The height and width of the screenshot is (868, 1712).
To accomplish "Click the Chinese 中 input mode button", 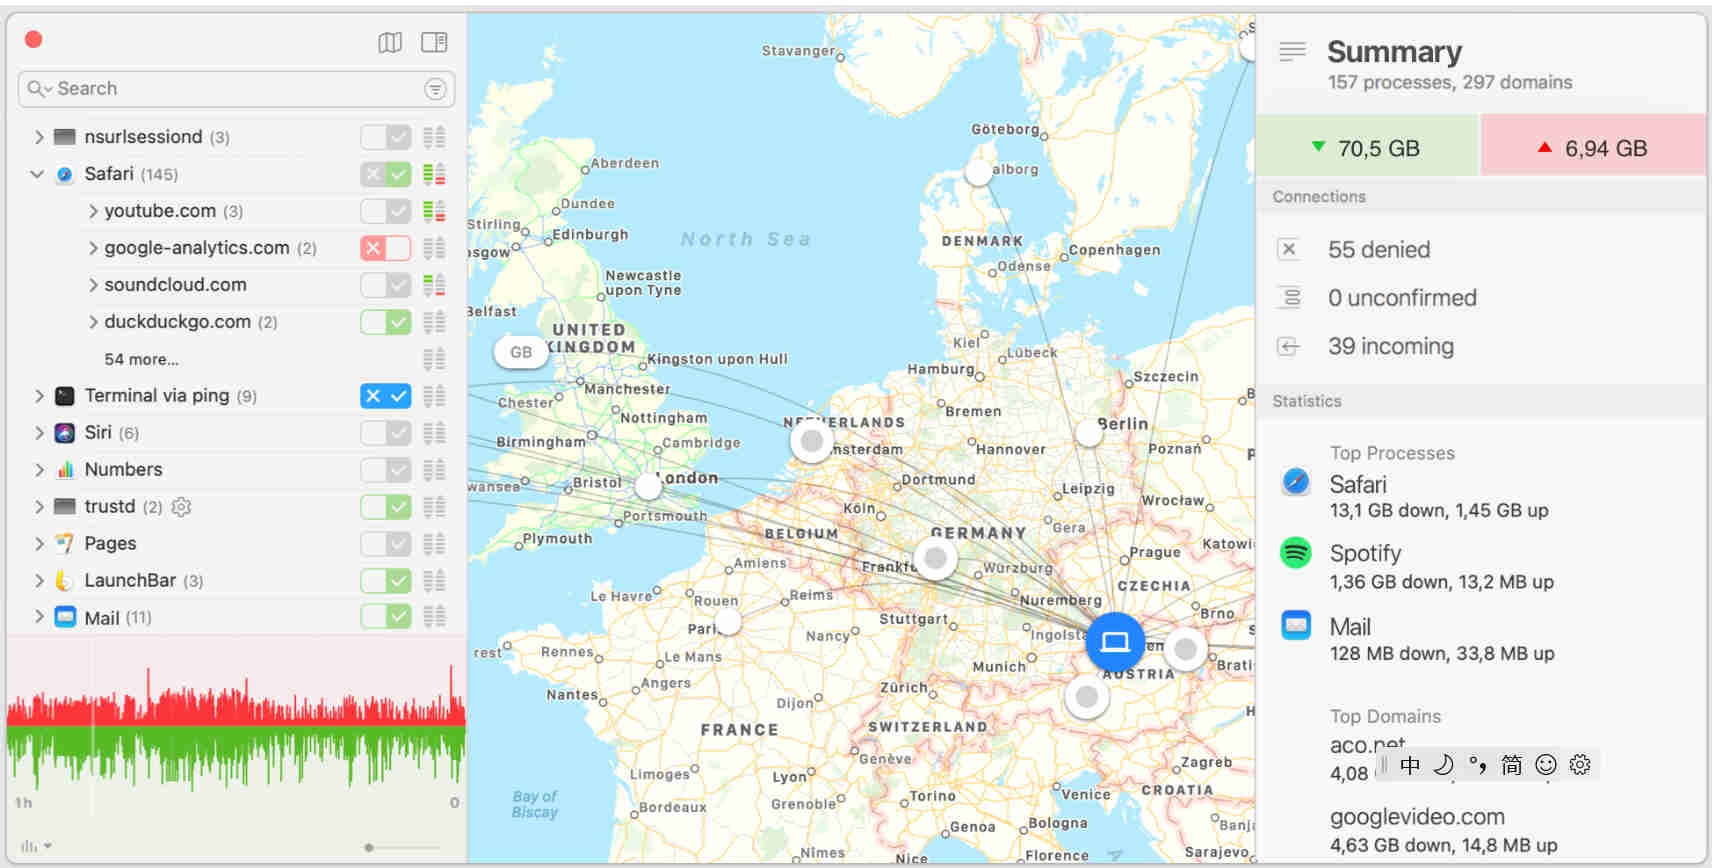I will click(x=1410, y=765).
